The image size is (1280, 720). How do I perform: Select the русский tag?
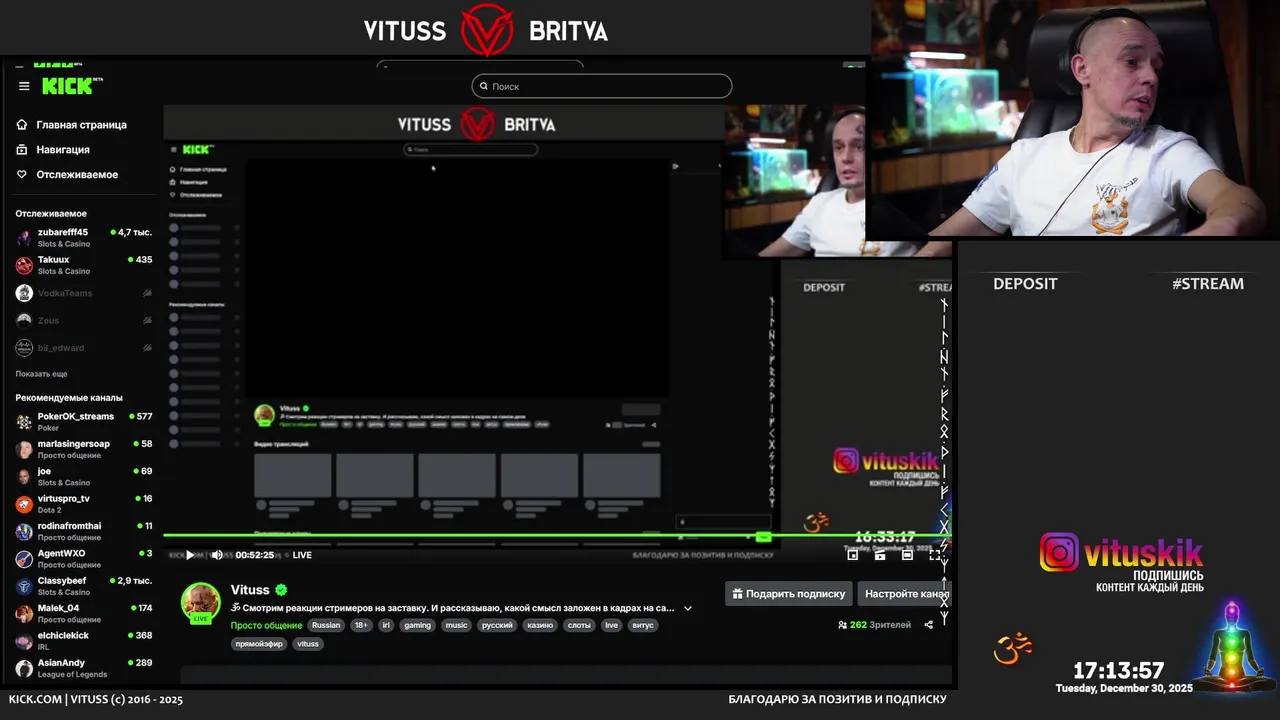(x=497, y=625)
